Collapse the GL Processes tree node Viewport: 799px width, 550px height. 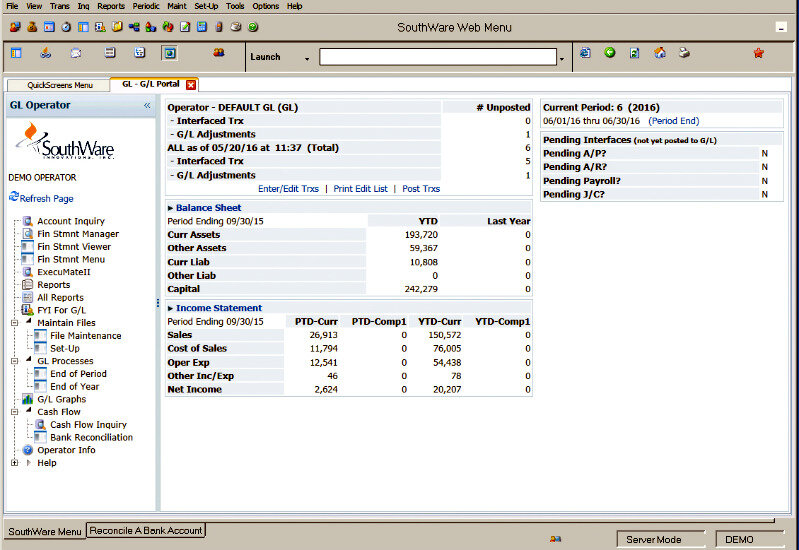click(x=15, y=361)
